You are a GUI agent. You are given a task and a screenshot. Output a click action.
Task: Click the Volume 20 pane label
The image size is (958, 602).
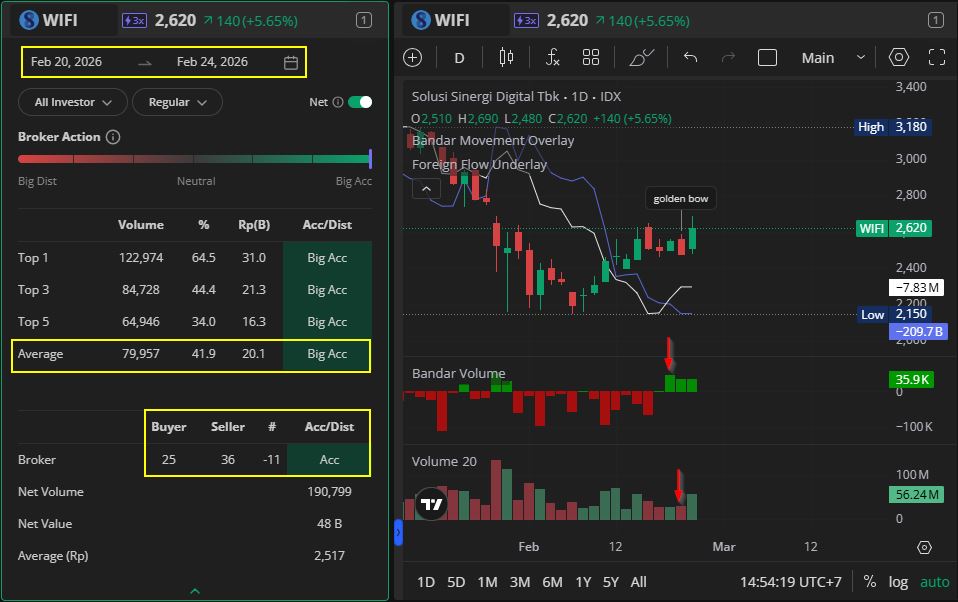click(444, 461)
